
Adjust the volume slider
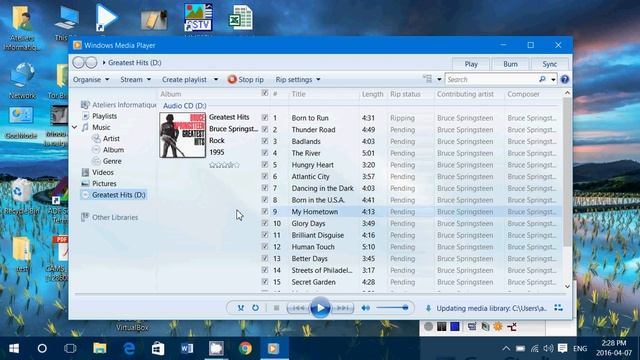coord(392,308)
